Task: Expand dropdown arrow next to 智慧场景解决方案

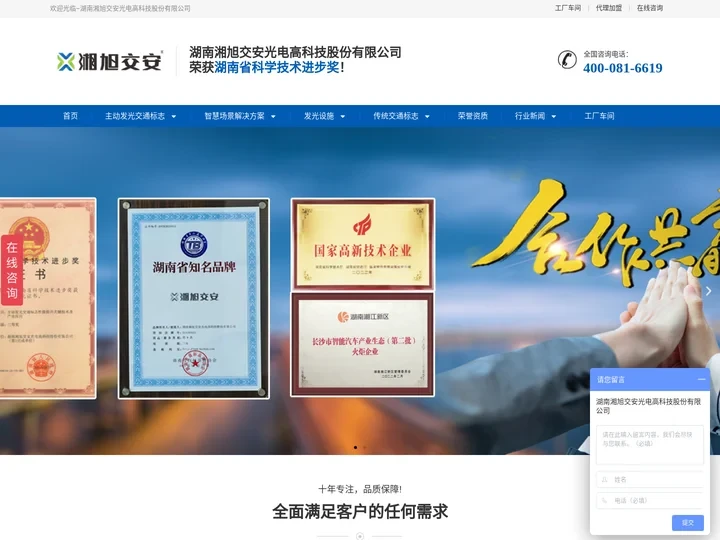Action: tap(273, 117)
